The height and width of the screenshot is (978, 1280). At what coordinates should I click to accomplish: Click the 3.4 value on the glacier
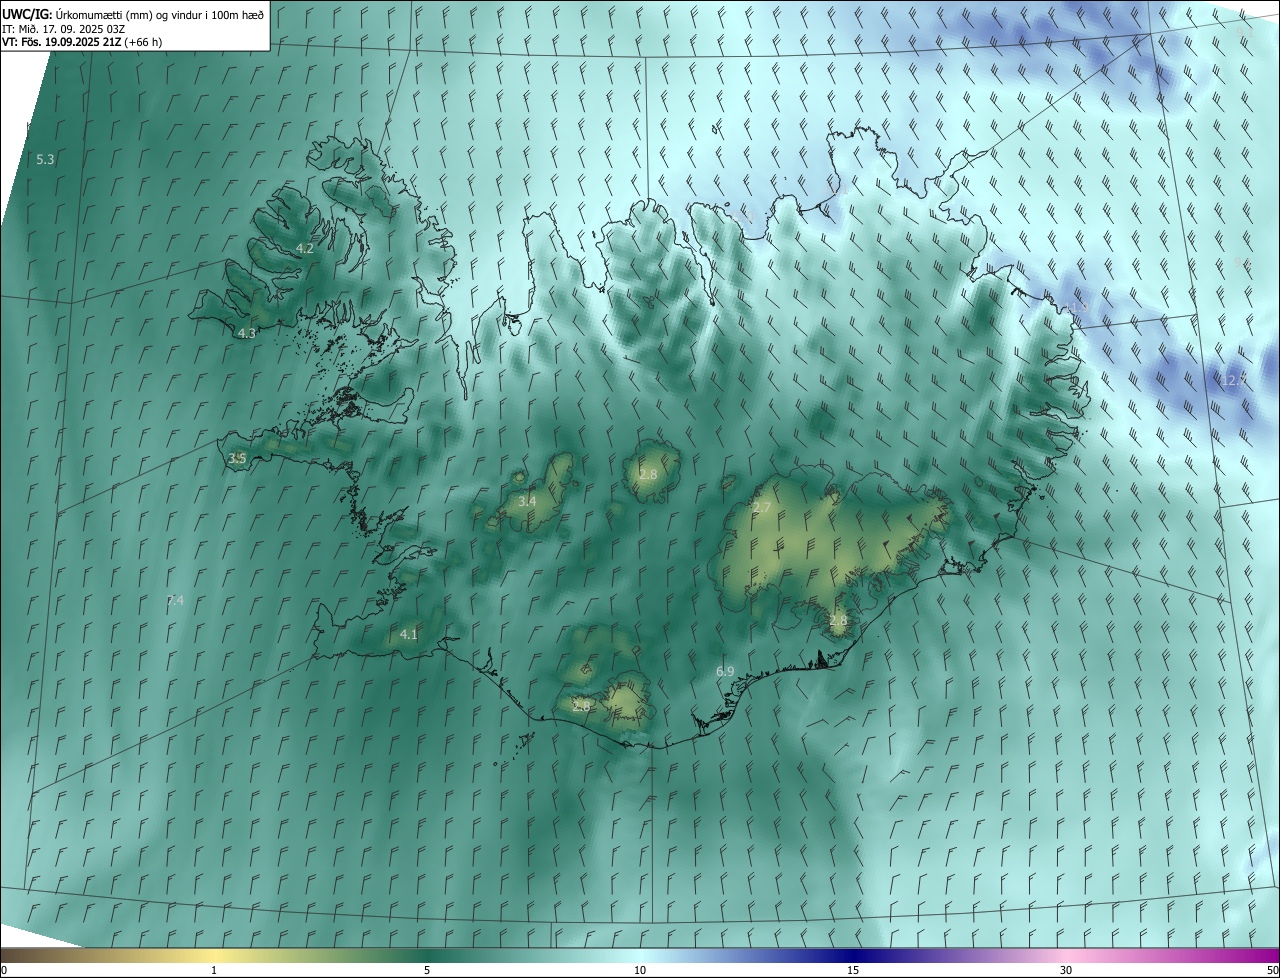[x=527, y=501]
